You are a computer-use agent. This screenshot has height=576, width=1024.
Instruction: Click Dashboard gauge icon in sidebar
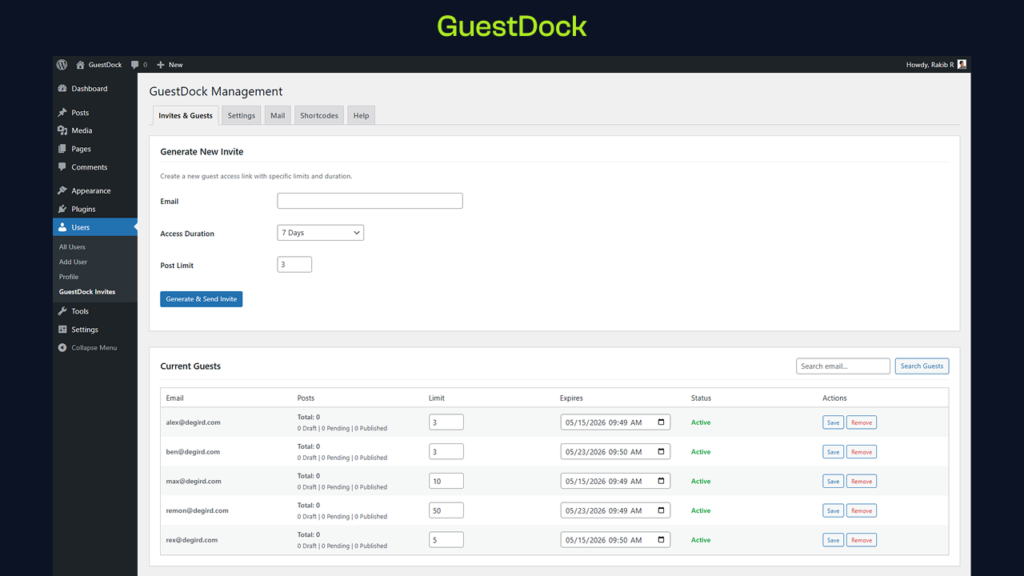pos(62,88)
